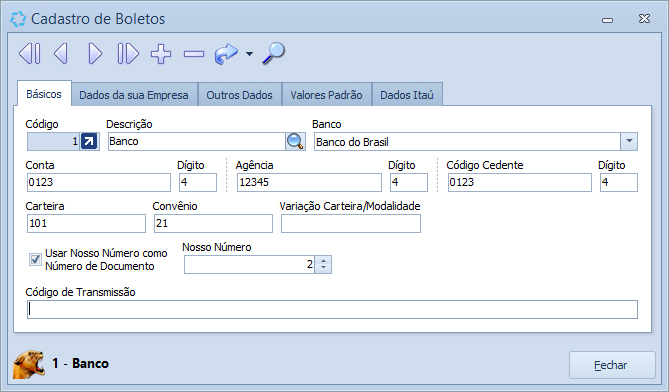Open search with the toolbar magnifier icon
The width and height of the screenshot is (669, 392).
pos(273,54)
